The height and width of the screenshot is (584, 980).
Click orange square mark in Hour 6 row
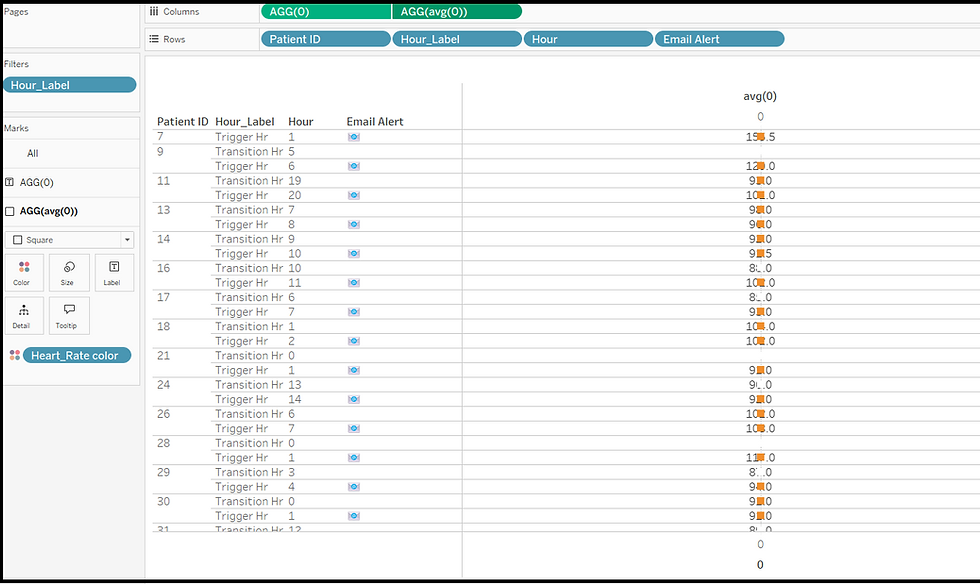(761, 166)
